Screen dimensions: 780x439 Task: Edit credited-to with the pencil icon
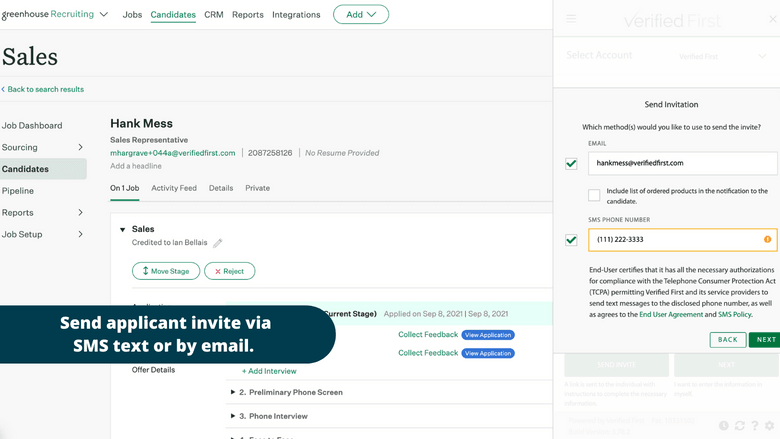pos(217,243)
